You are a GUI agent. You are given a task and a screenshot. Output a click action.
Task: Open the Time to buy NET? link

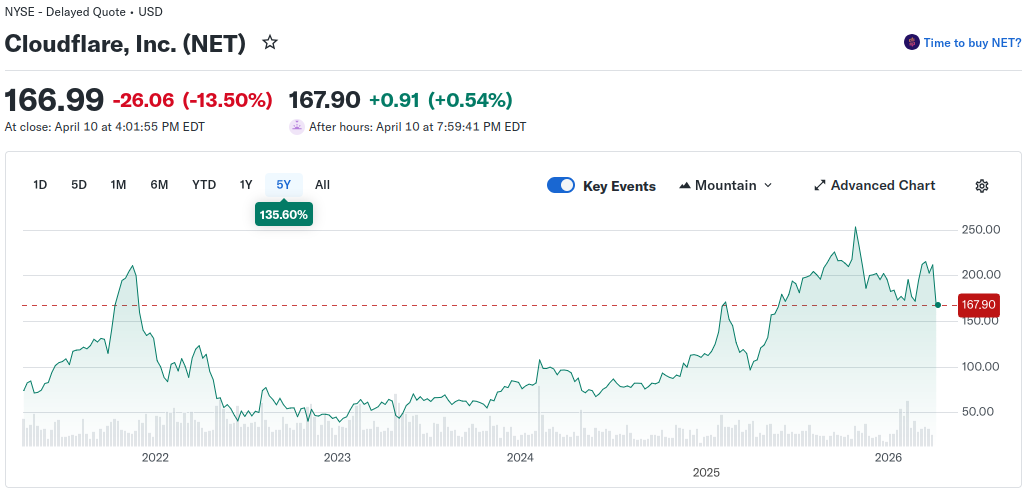point(972,43)
